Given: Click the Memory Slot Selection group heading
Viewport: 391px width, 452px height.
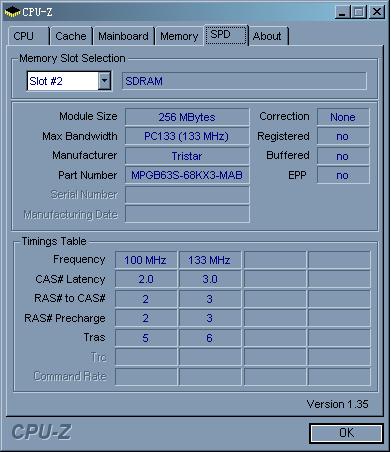Looking at the screenshot, I should pyautogui.click(x=72, y=58).
